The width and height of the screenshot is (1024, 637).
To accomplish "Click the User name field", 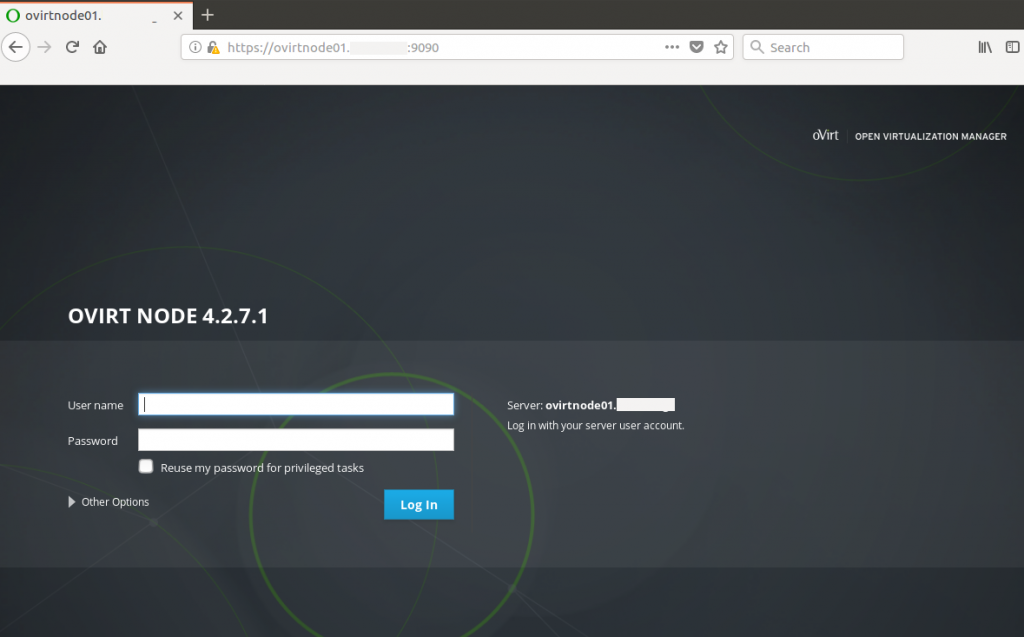I will tap(296, 404).
